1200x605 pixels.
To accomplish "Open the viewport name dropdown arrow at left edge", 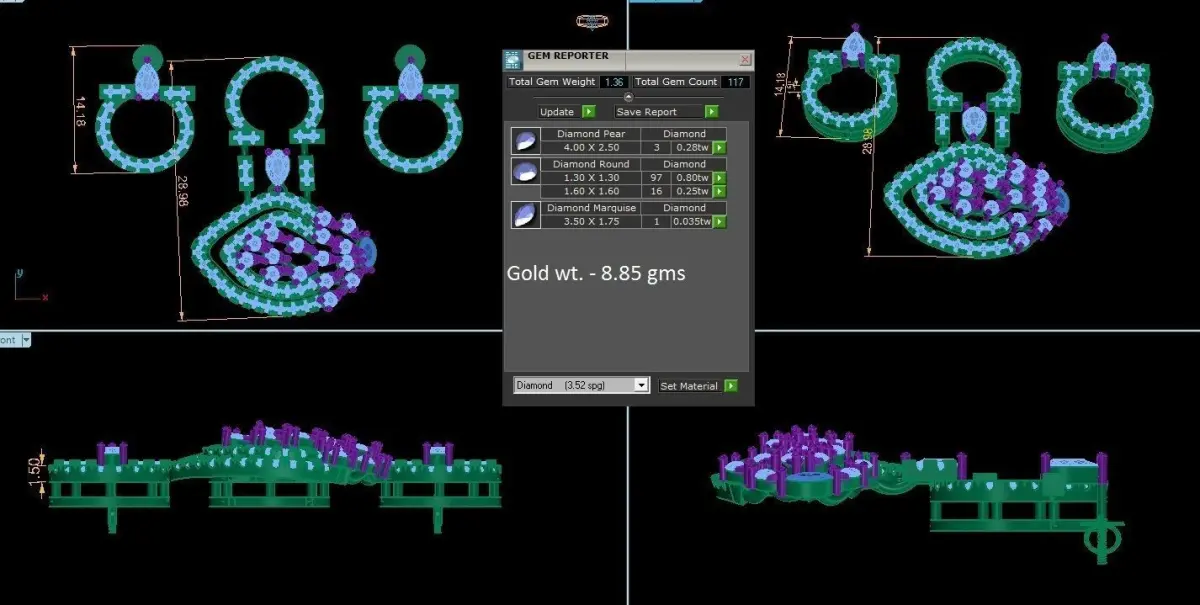I will (x=26, y=340).
